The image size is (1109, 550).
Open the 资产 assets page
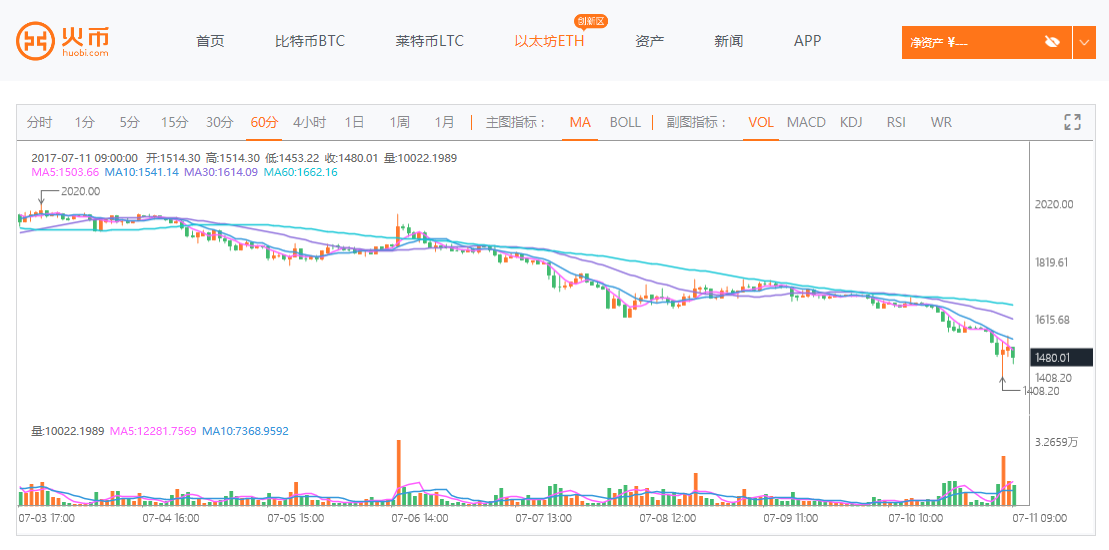tap(649, 41)
